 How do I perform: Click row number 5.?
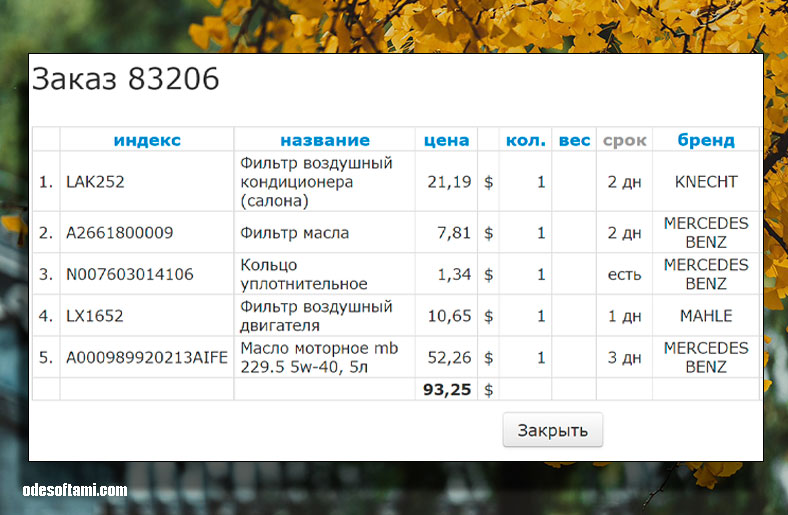click(46, 357)
